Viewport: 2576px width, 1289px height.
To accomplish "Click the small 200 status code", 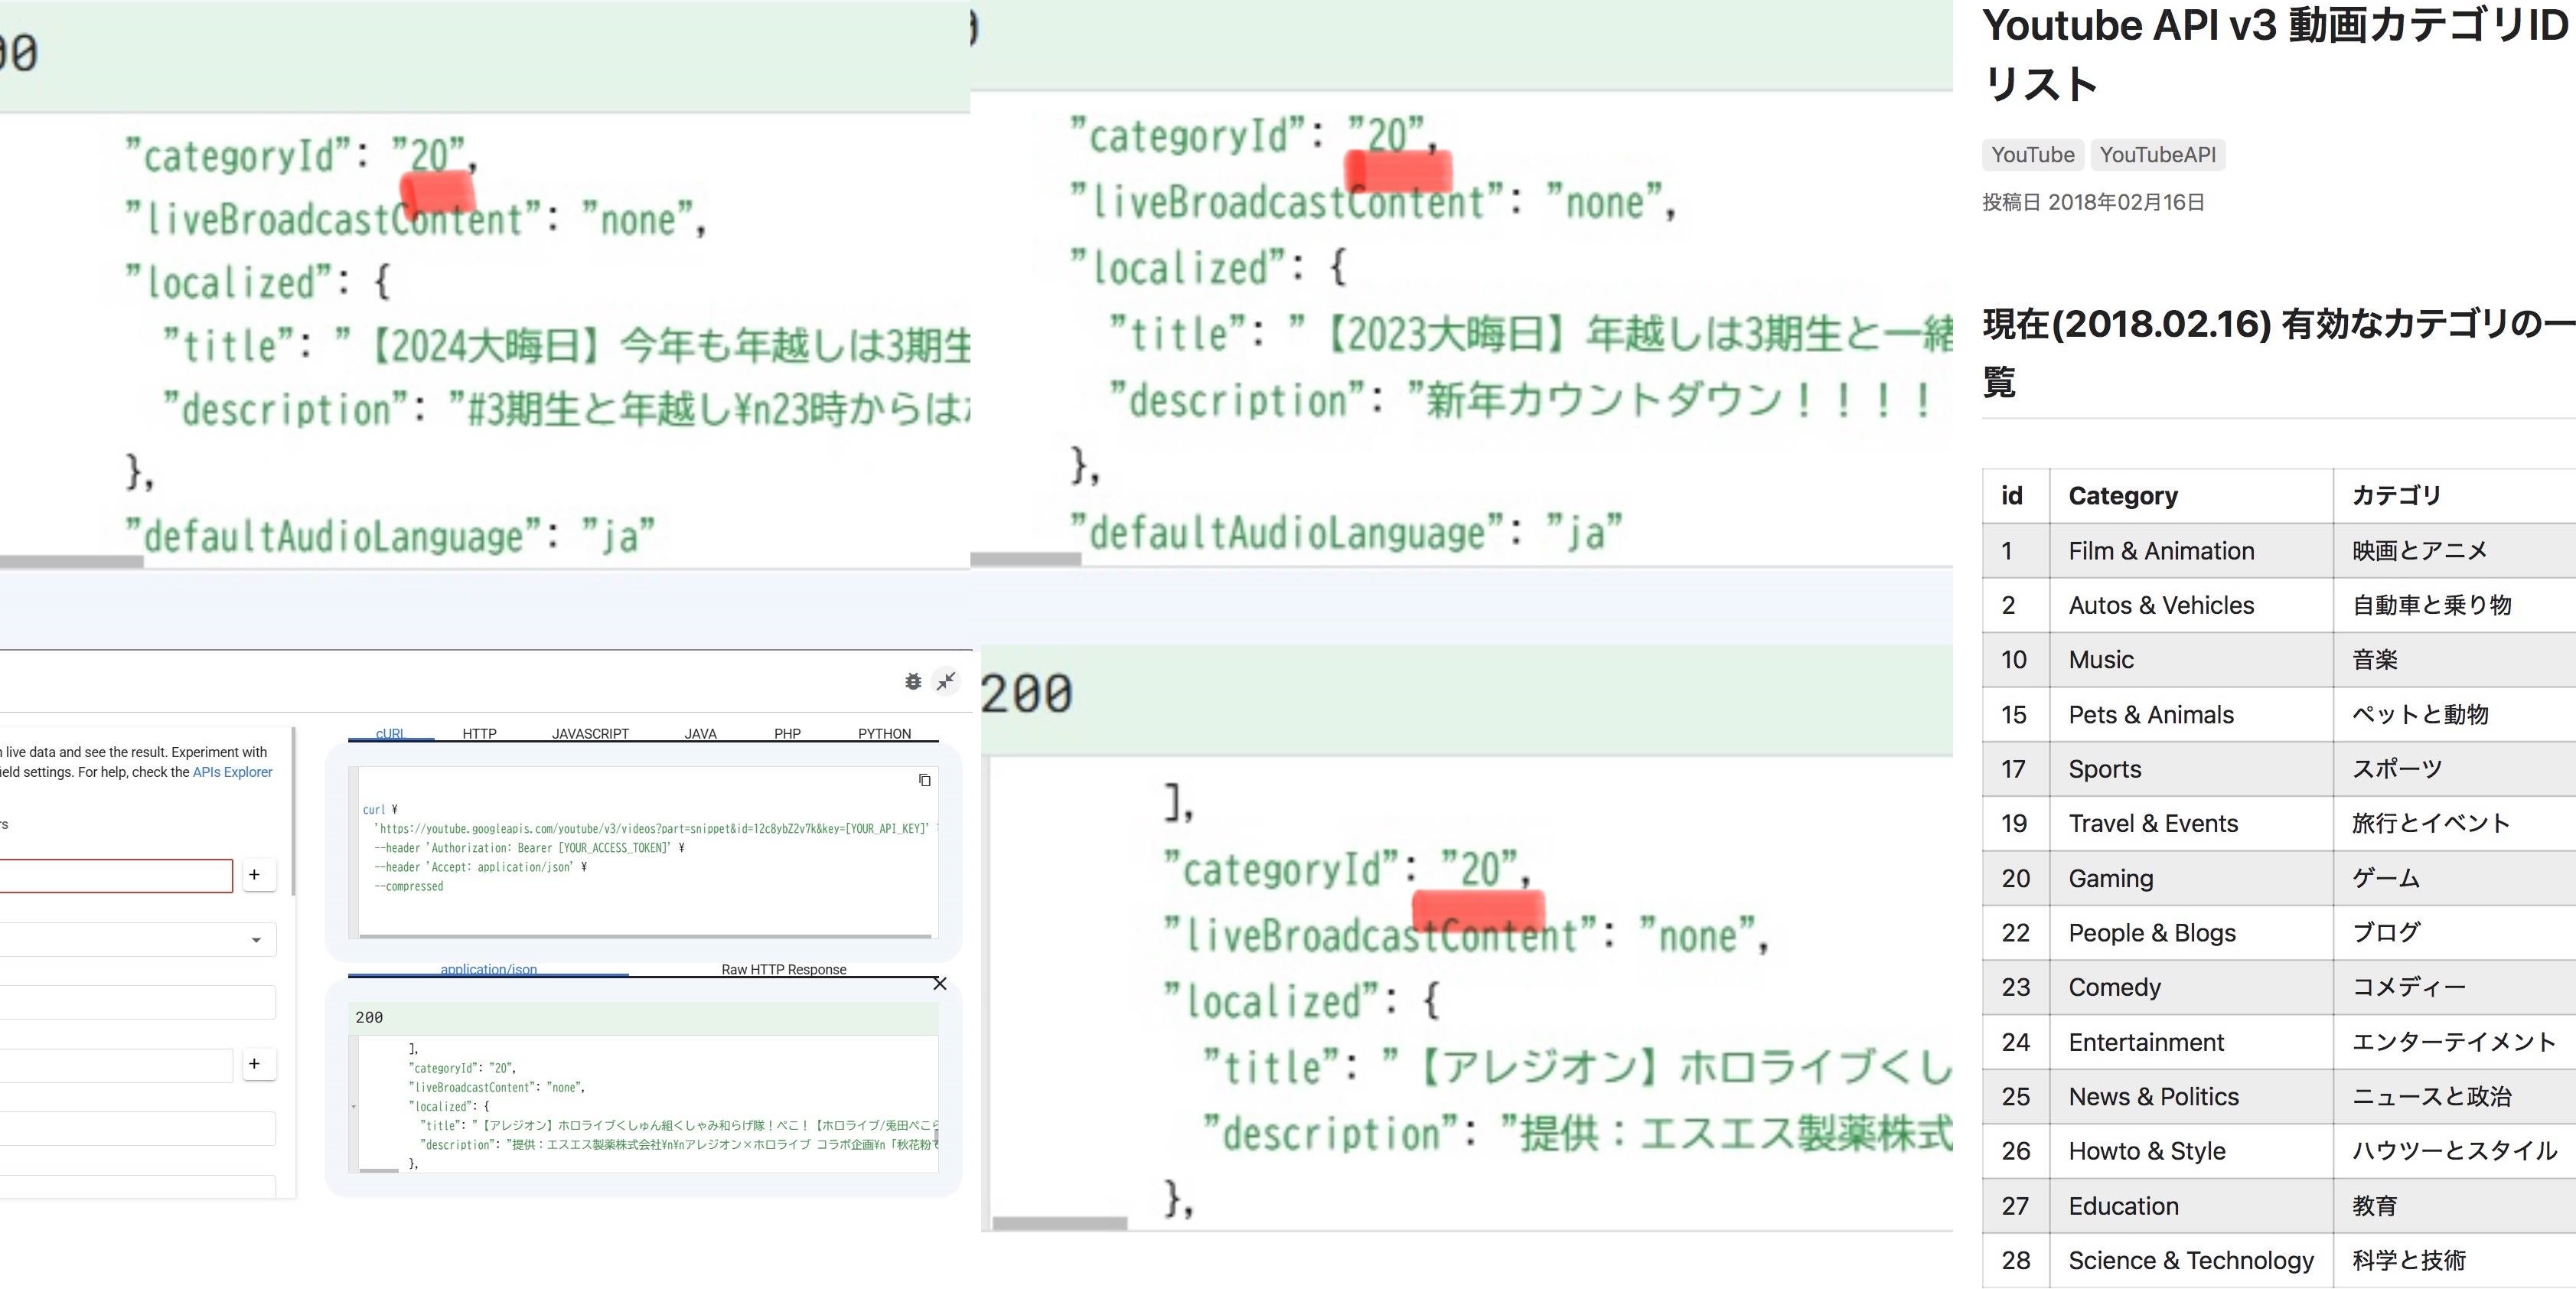I will coord(369,1017).
